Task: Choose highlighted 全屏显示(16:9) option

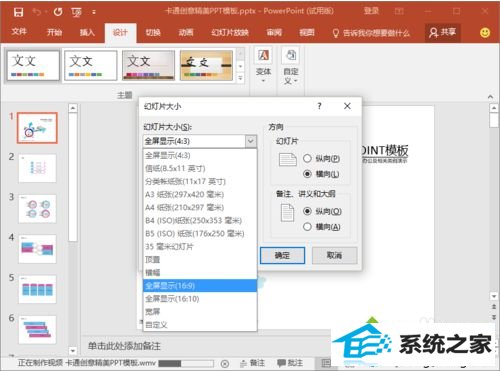Action: click(x=200, y=286)
